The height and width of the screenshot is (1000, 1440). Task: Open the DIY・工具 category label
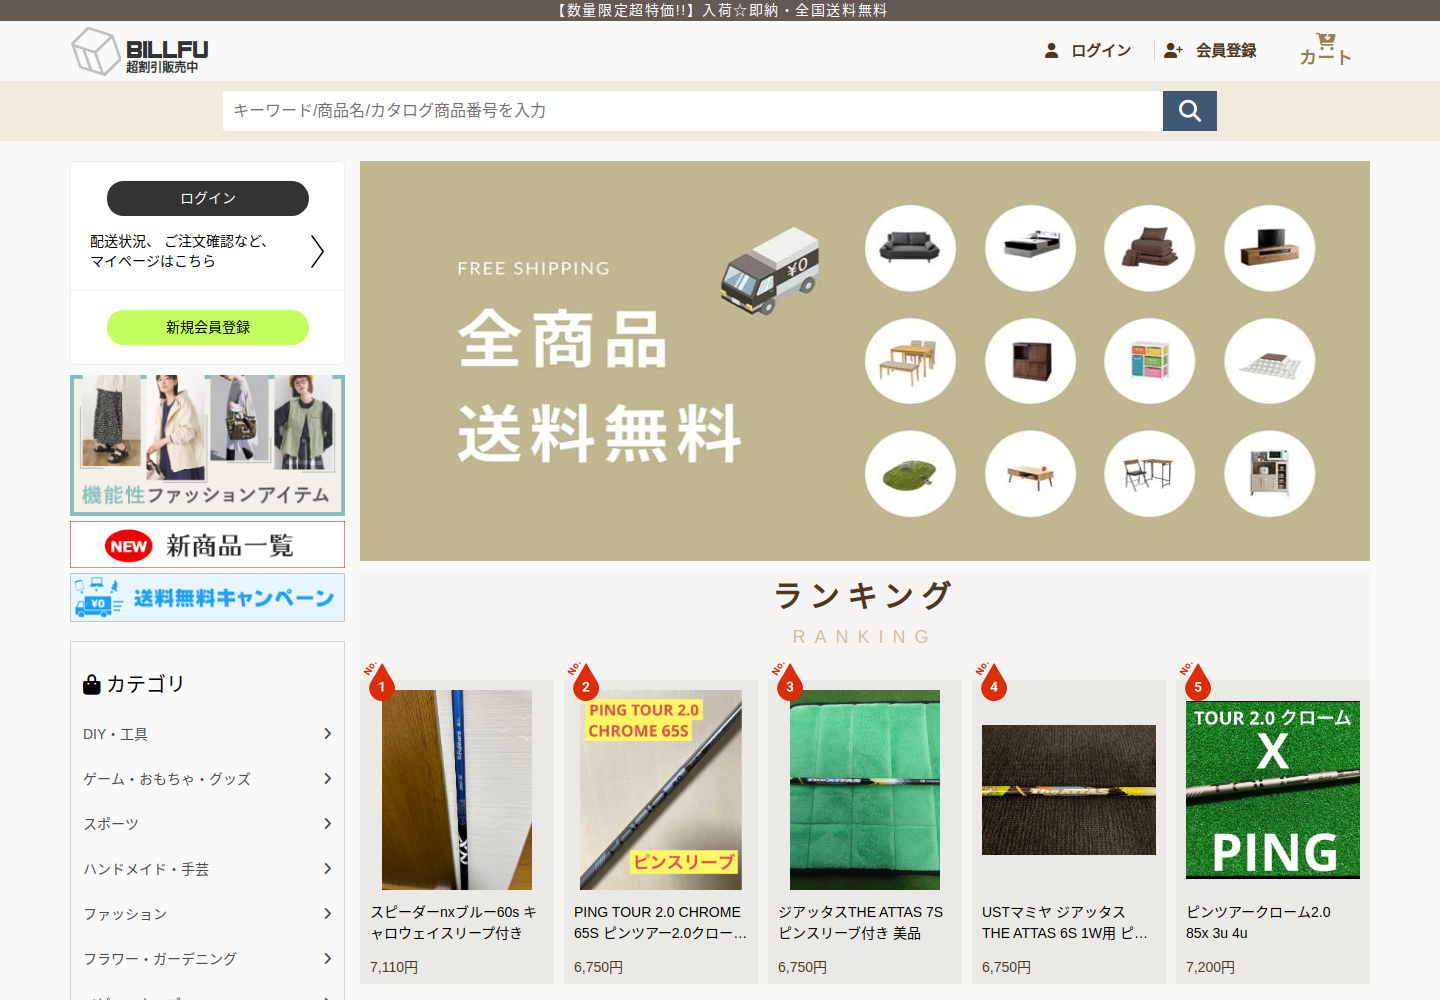115,734
